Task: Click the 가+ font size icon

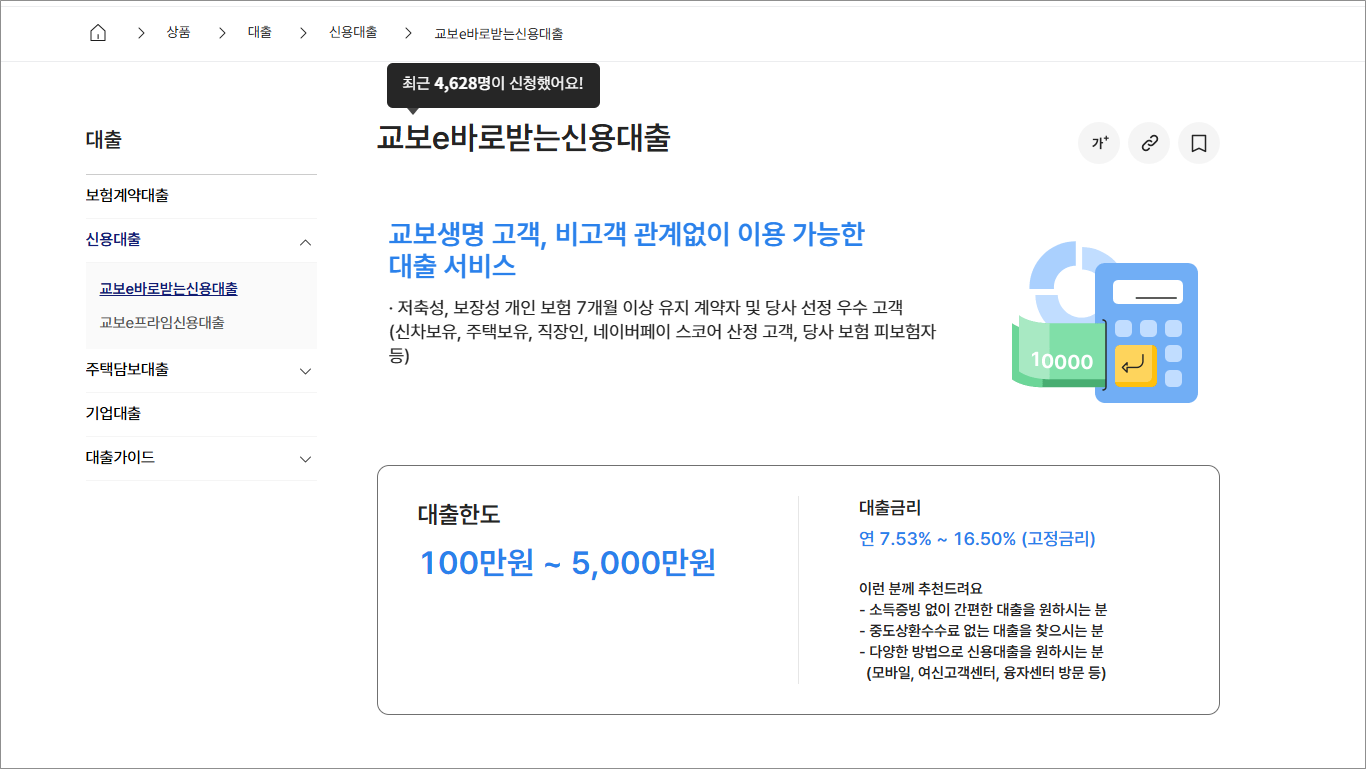Action: 1098,143
